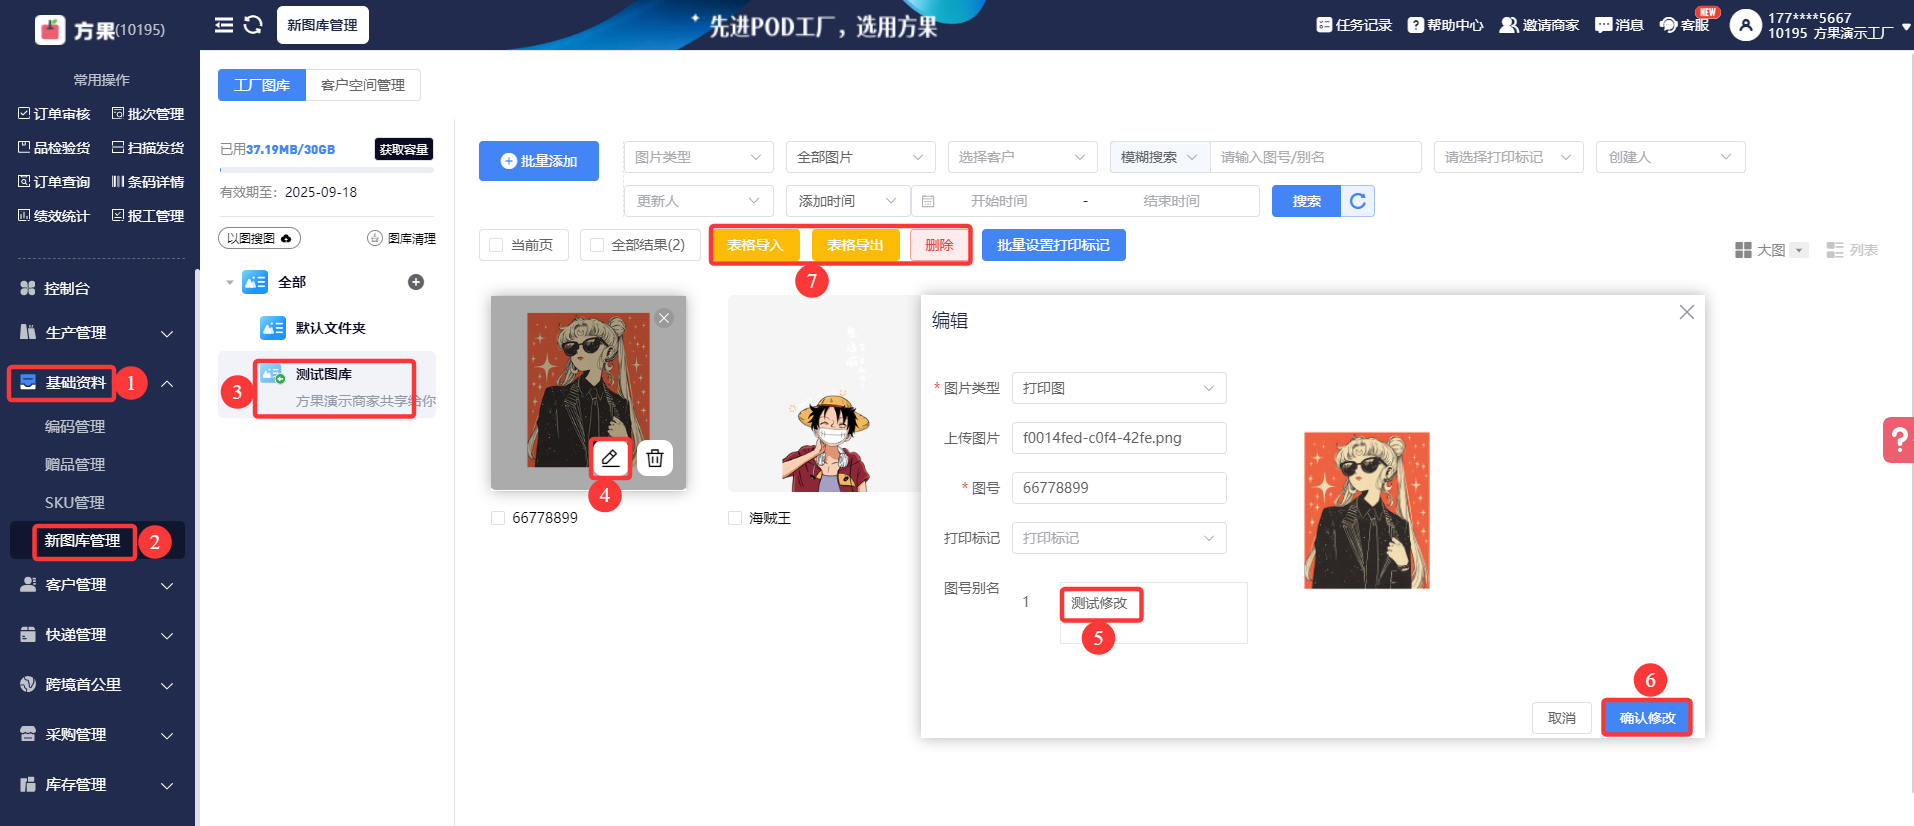
Task: Click the 请输入图号/别名 search field
Action: [x=1315, y=157]
